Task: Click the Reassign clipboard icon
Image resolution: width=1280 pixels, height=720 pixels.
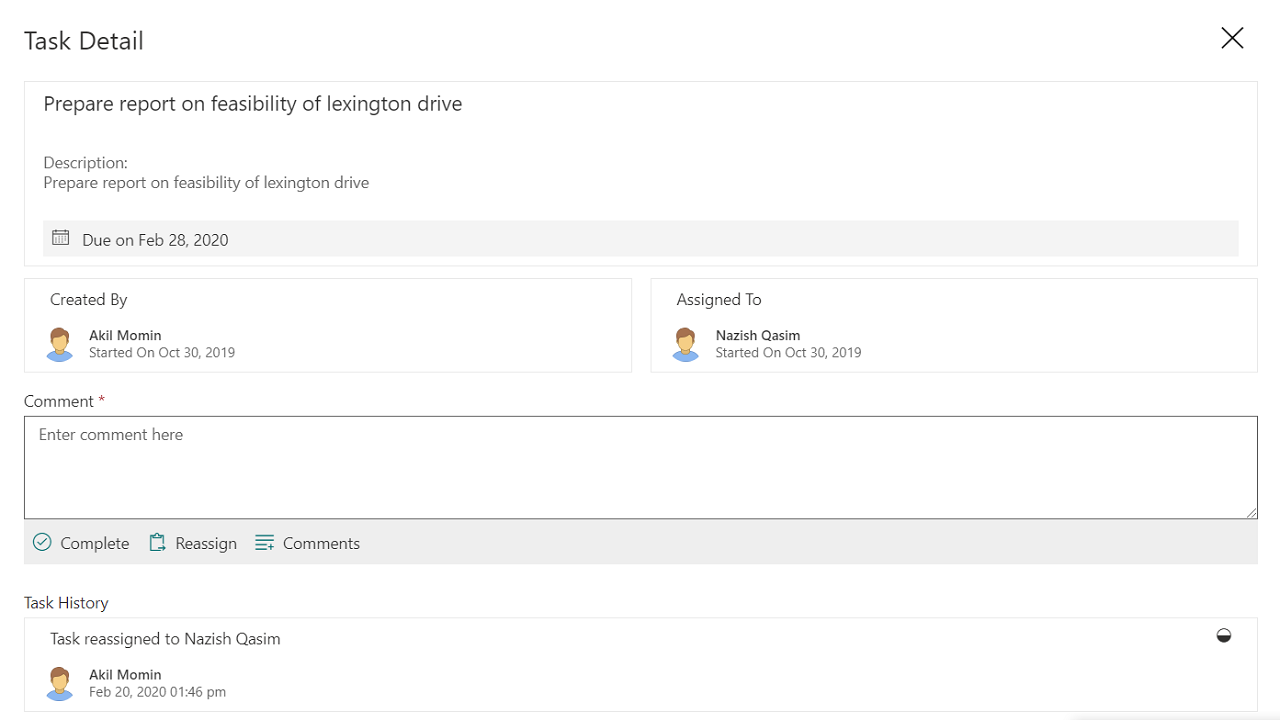Action: [x=157, y=542]
